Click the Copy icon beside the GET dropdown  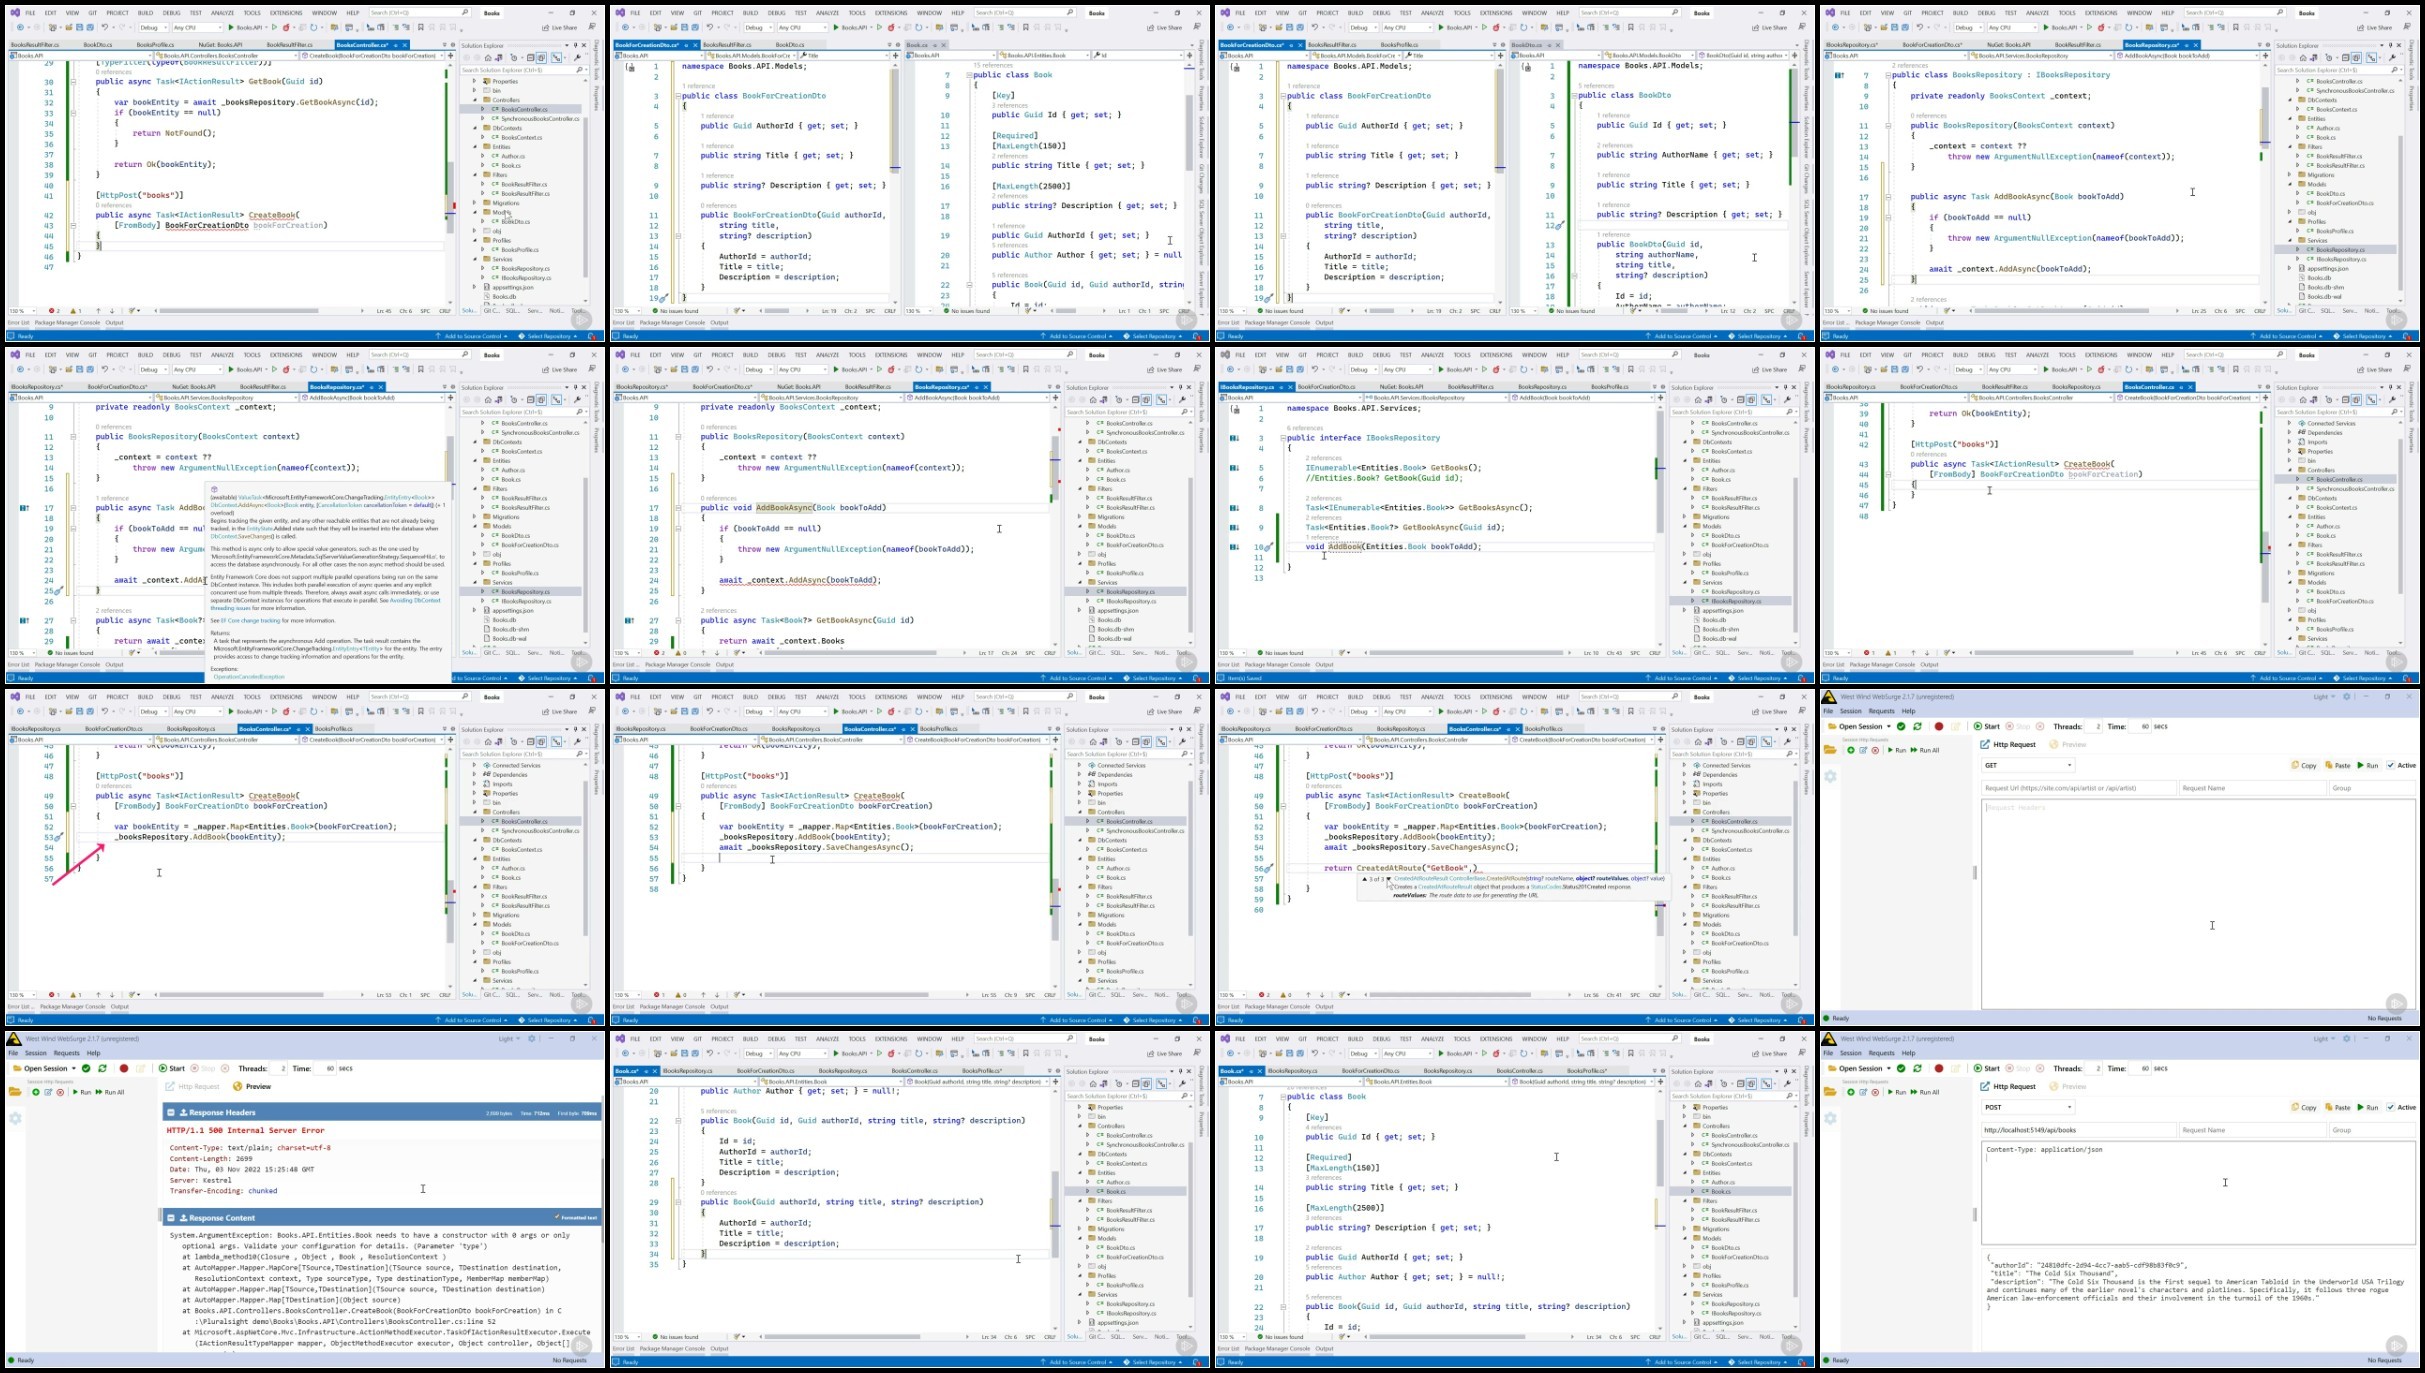(2295, 765)
